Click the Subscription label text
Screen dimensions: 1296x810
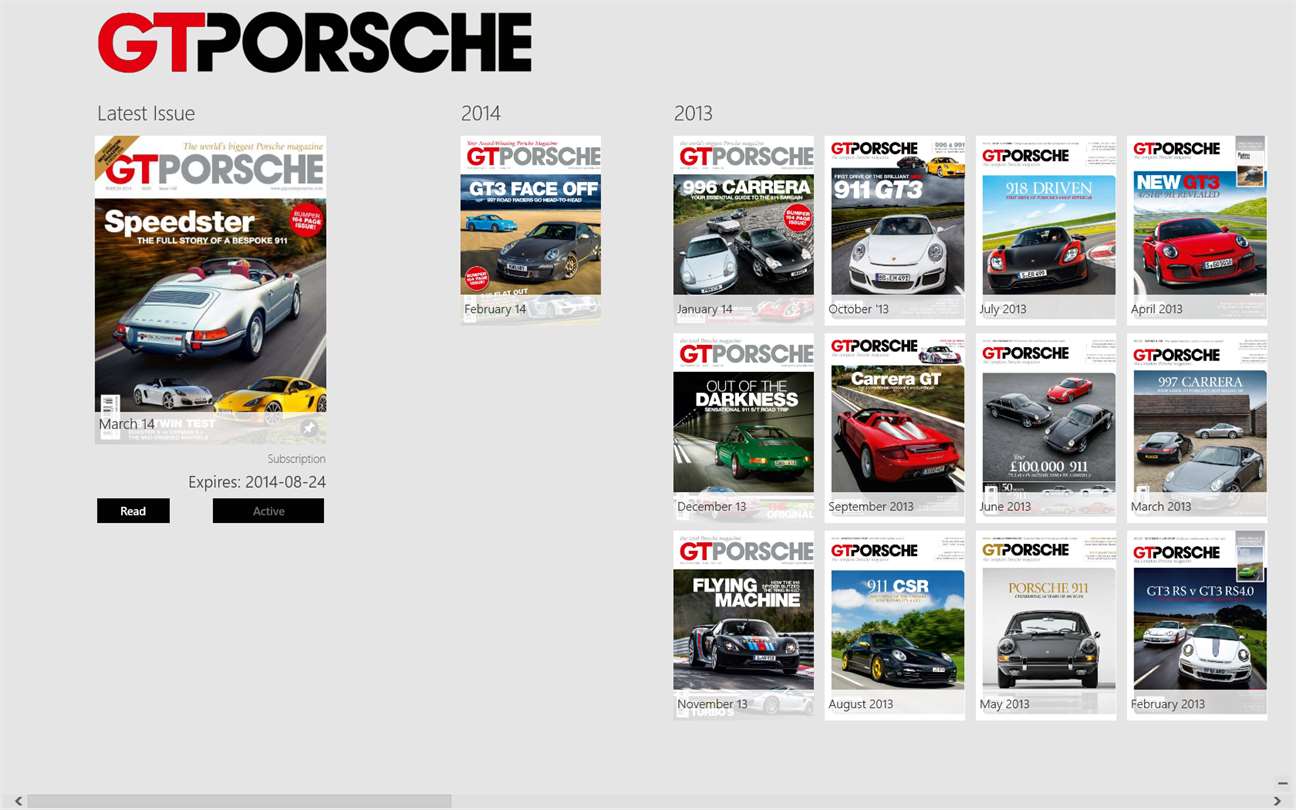point(296,459)
